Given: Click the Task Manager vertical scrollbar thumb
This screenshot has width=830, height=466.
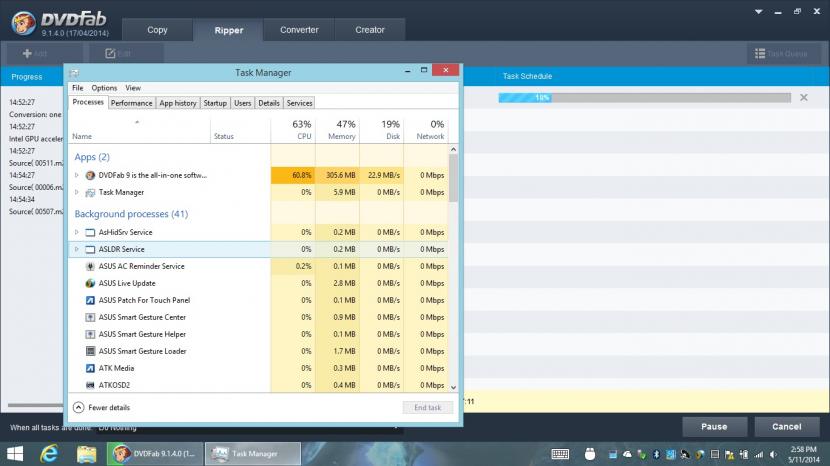Looking at the screenshot, I should pos(453,178).
